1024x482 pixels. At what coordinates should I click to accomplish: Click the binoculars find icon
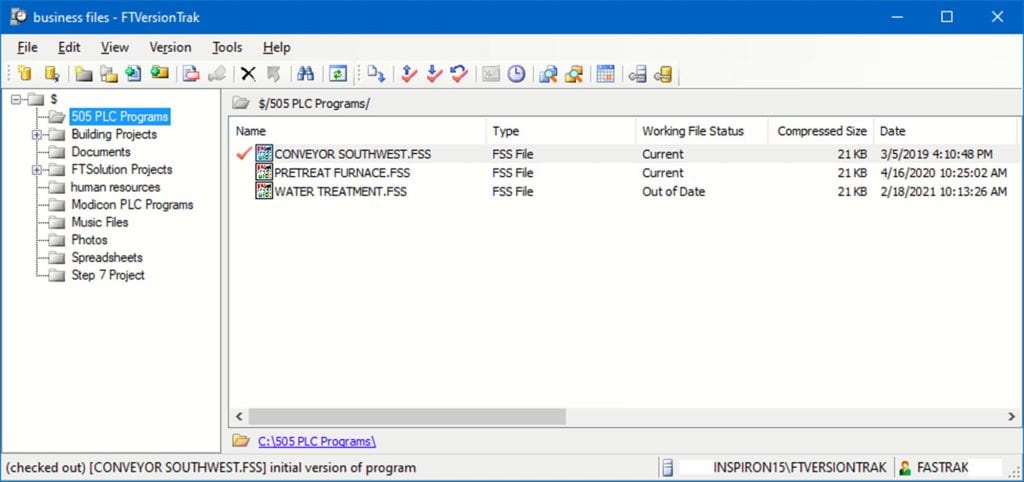point(306,74)
